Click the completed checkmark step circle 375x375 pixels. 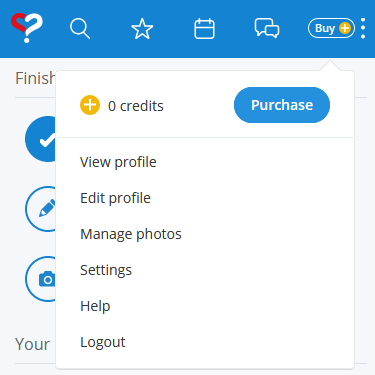tap(40, 139)
